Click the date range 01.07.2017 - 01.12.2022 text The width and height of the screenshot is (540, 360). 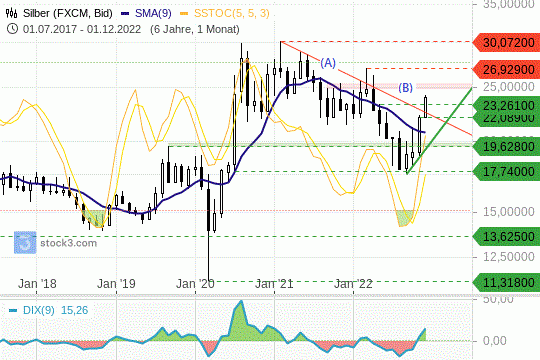coord(82,29)
